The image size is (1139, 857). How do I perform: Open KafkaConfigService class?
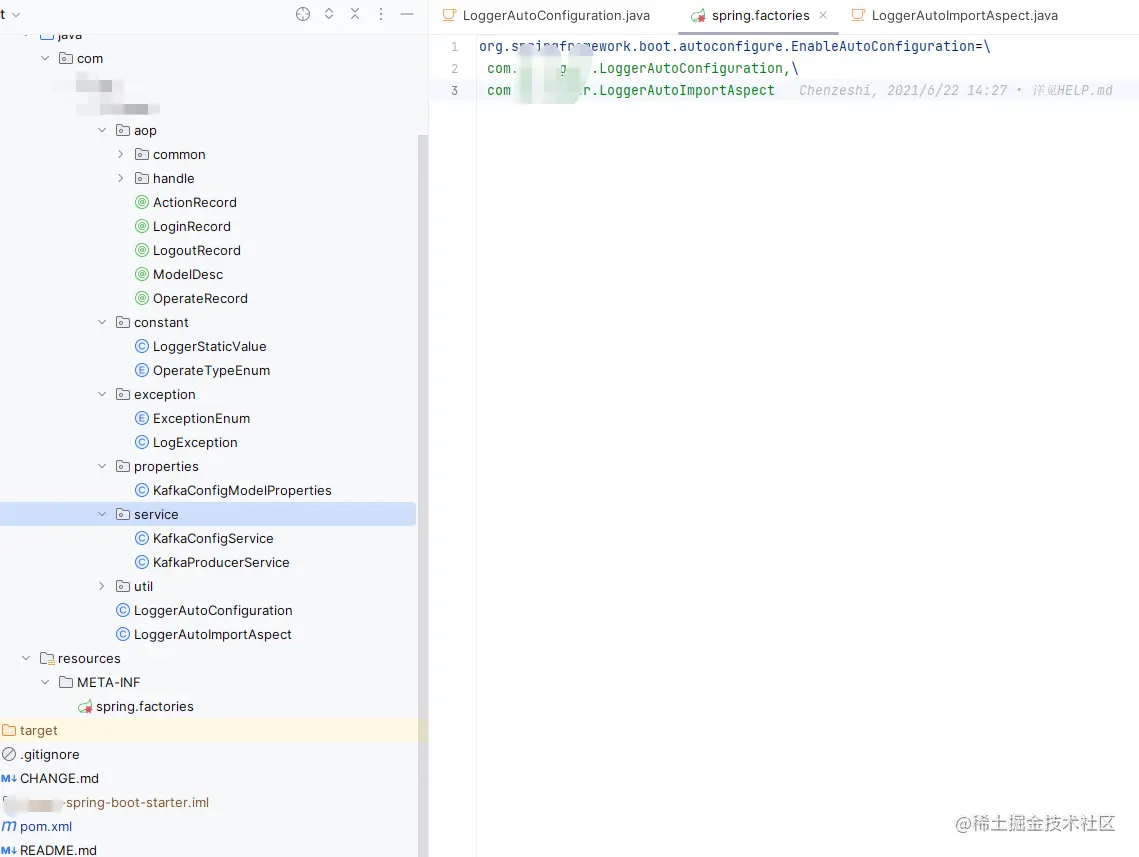213,537
